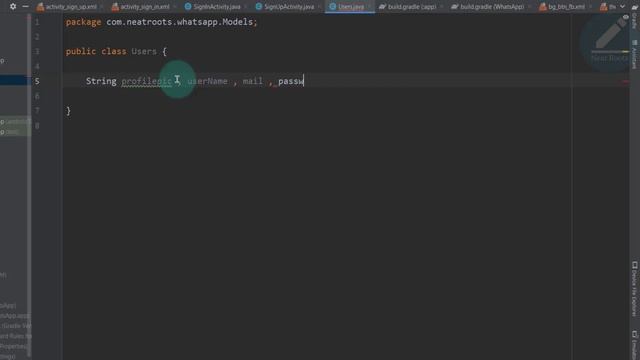The width and height of the screenshot is (640, 360).
Task: Click the closing brace on line 7
Action: click(x=68, y=111)
